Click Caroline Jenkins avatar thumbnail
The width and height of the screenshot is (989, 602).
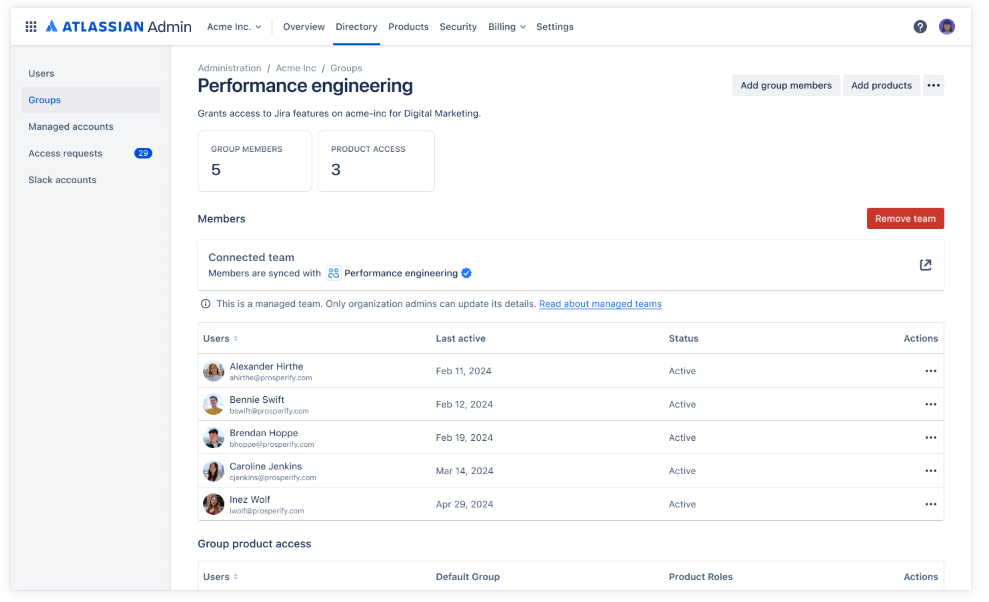[x=213, y=471]
